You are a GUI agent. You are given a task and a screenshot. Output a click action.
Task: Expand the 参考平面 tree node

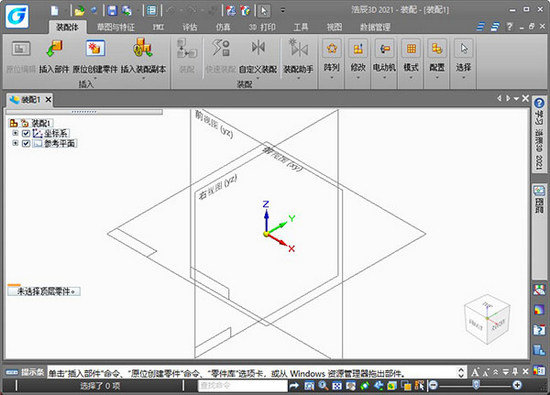point(15,143)
